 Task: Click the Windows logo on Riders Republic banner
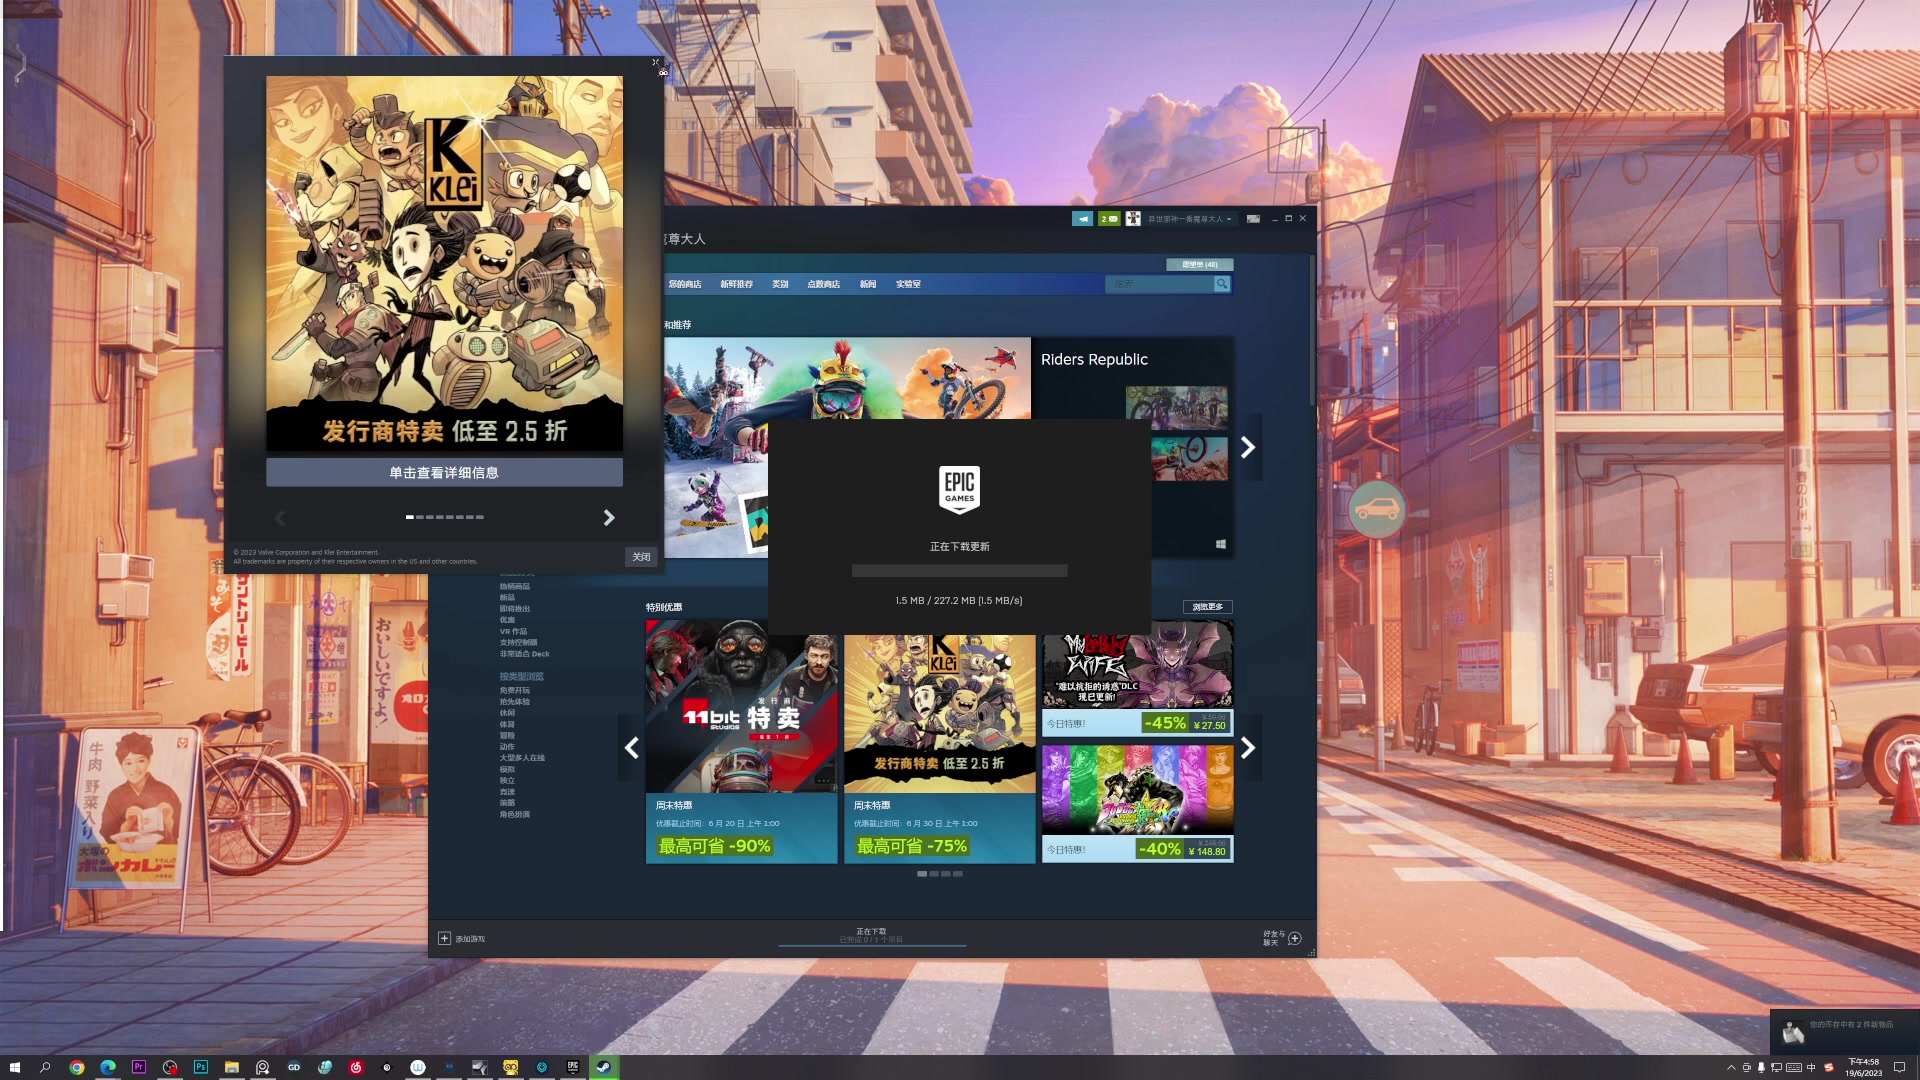pyautogui.click(x=1221, y=544)
